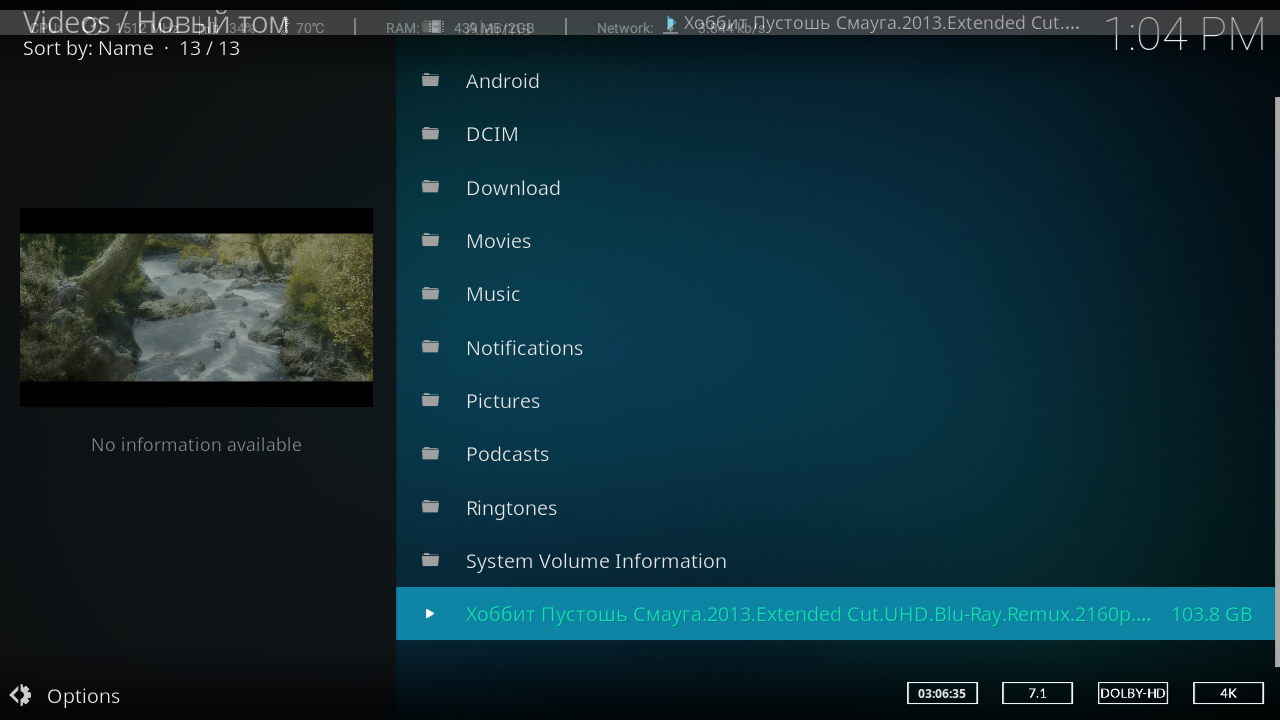This screenshot has width=1280, height=720.
Task: Click the Notifications folder icon
Action: tap(431, 347)
